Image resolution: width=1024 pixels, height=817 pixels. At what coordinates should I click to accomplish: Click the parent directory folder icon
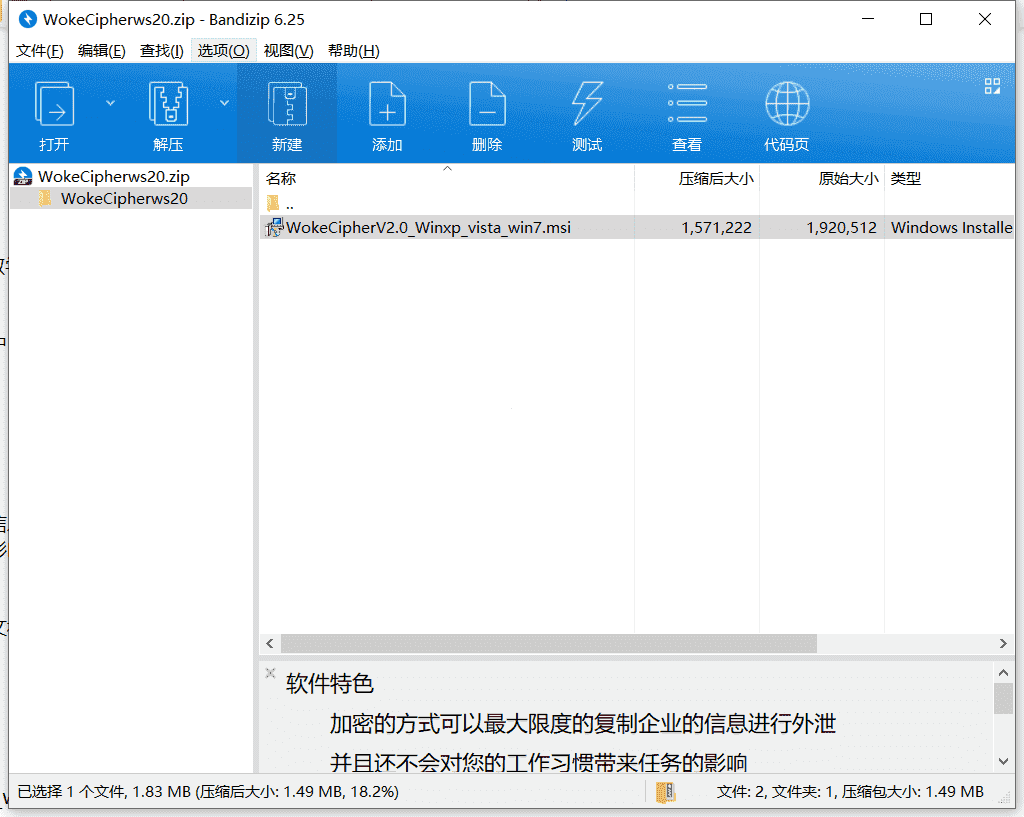point(273,203)
